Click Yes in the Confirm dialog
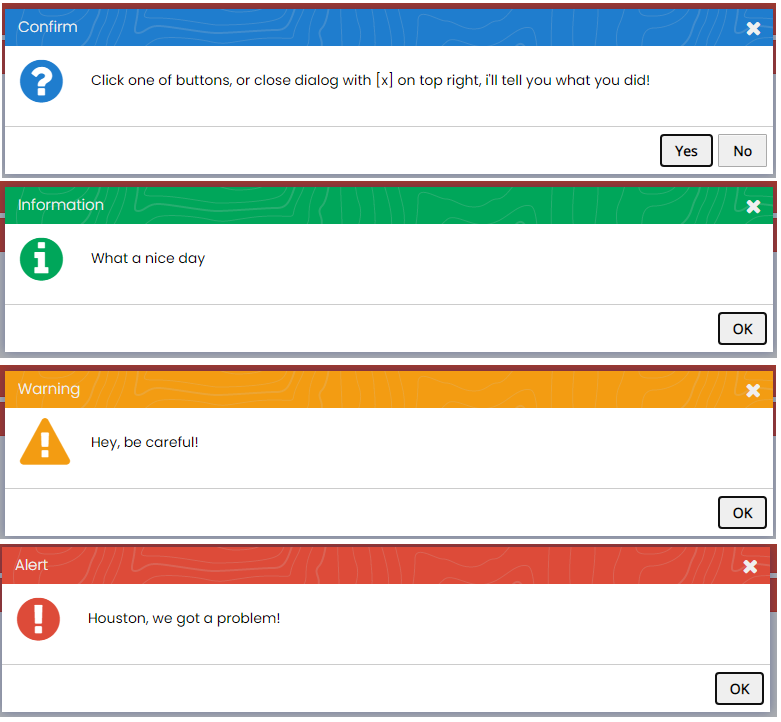Image resolution: width=781 pixels, height=722 pixels. pyautogui.click(x=686, y=150)
